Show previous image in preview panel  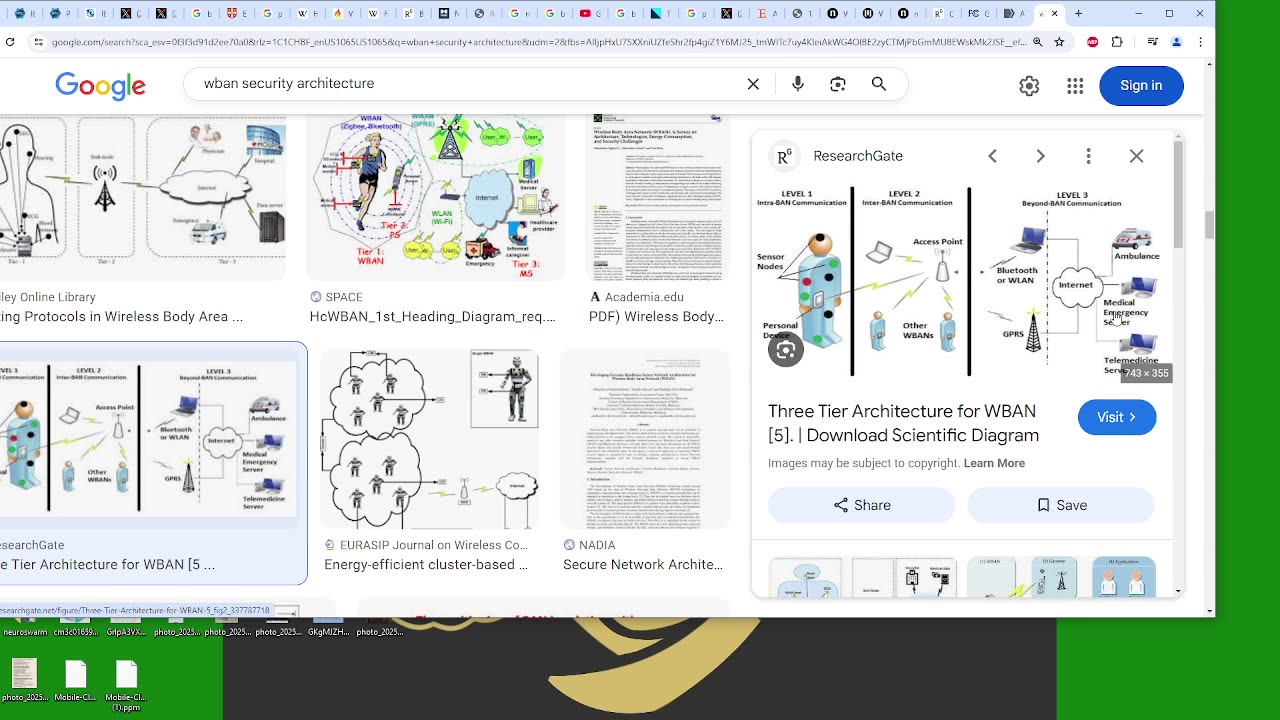pyautogui.click(x=992, y=156)
